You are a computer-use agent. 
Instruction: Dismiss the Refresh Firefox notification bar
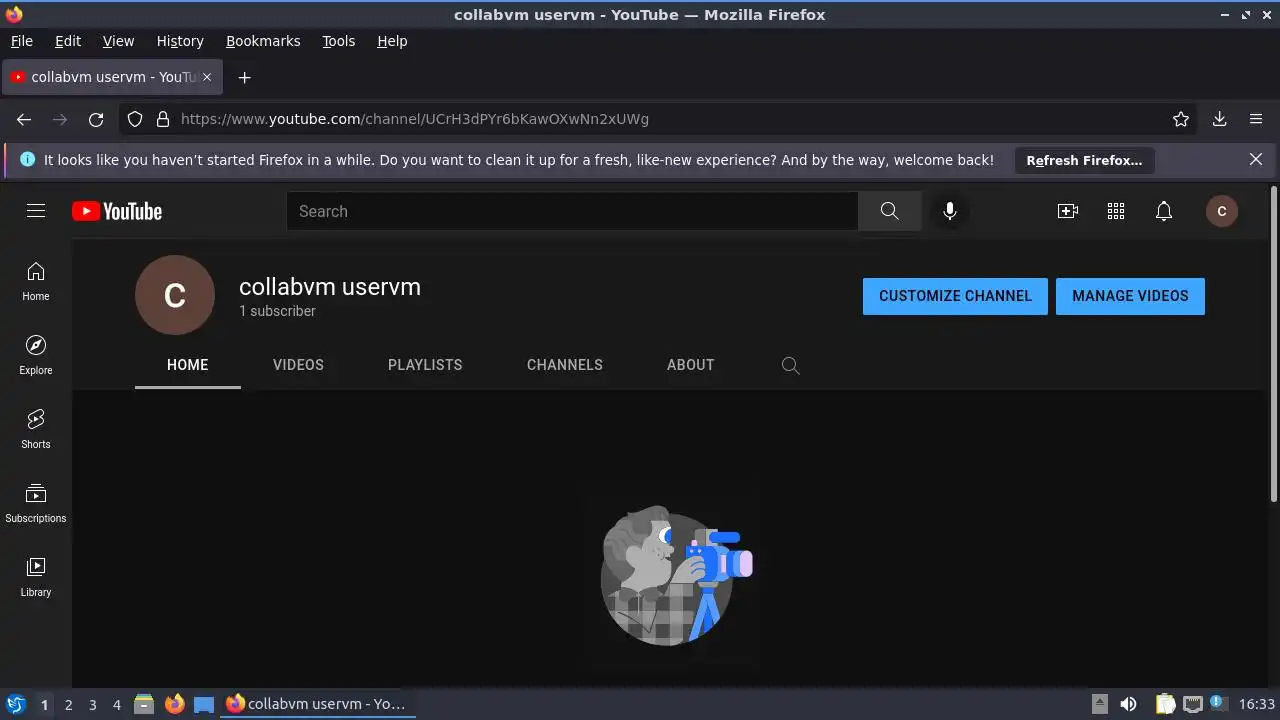coord(1256,159)
